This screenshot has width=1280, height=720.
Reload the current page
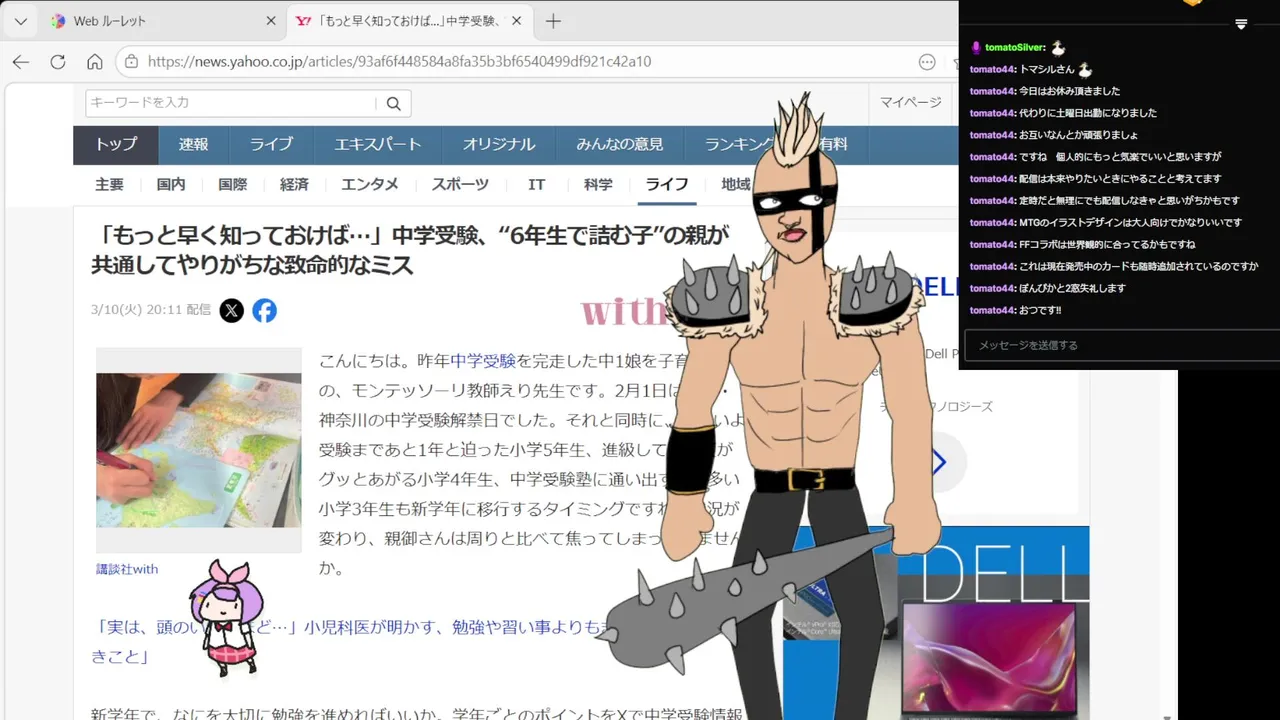58,61
